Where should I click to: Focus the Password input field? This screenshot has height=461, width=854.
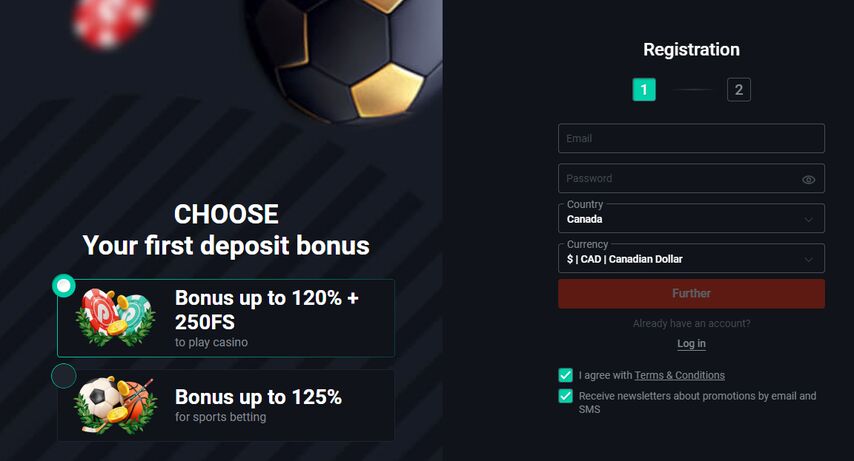point(691,178)
